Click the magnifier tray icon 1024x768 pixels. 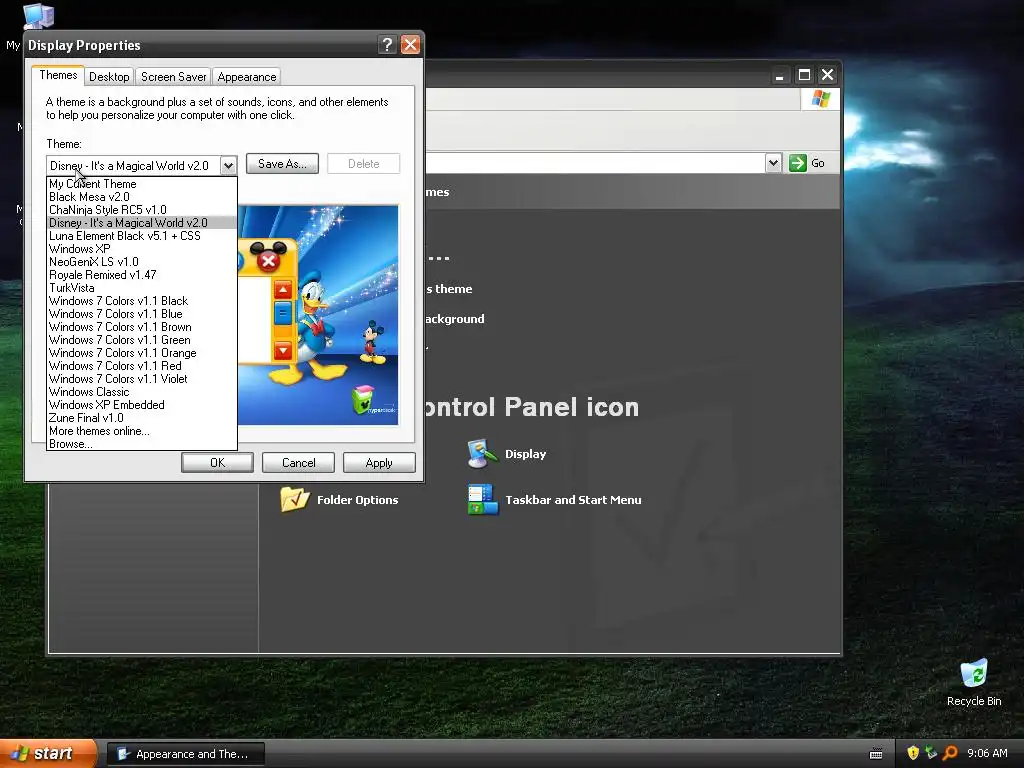951,753
